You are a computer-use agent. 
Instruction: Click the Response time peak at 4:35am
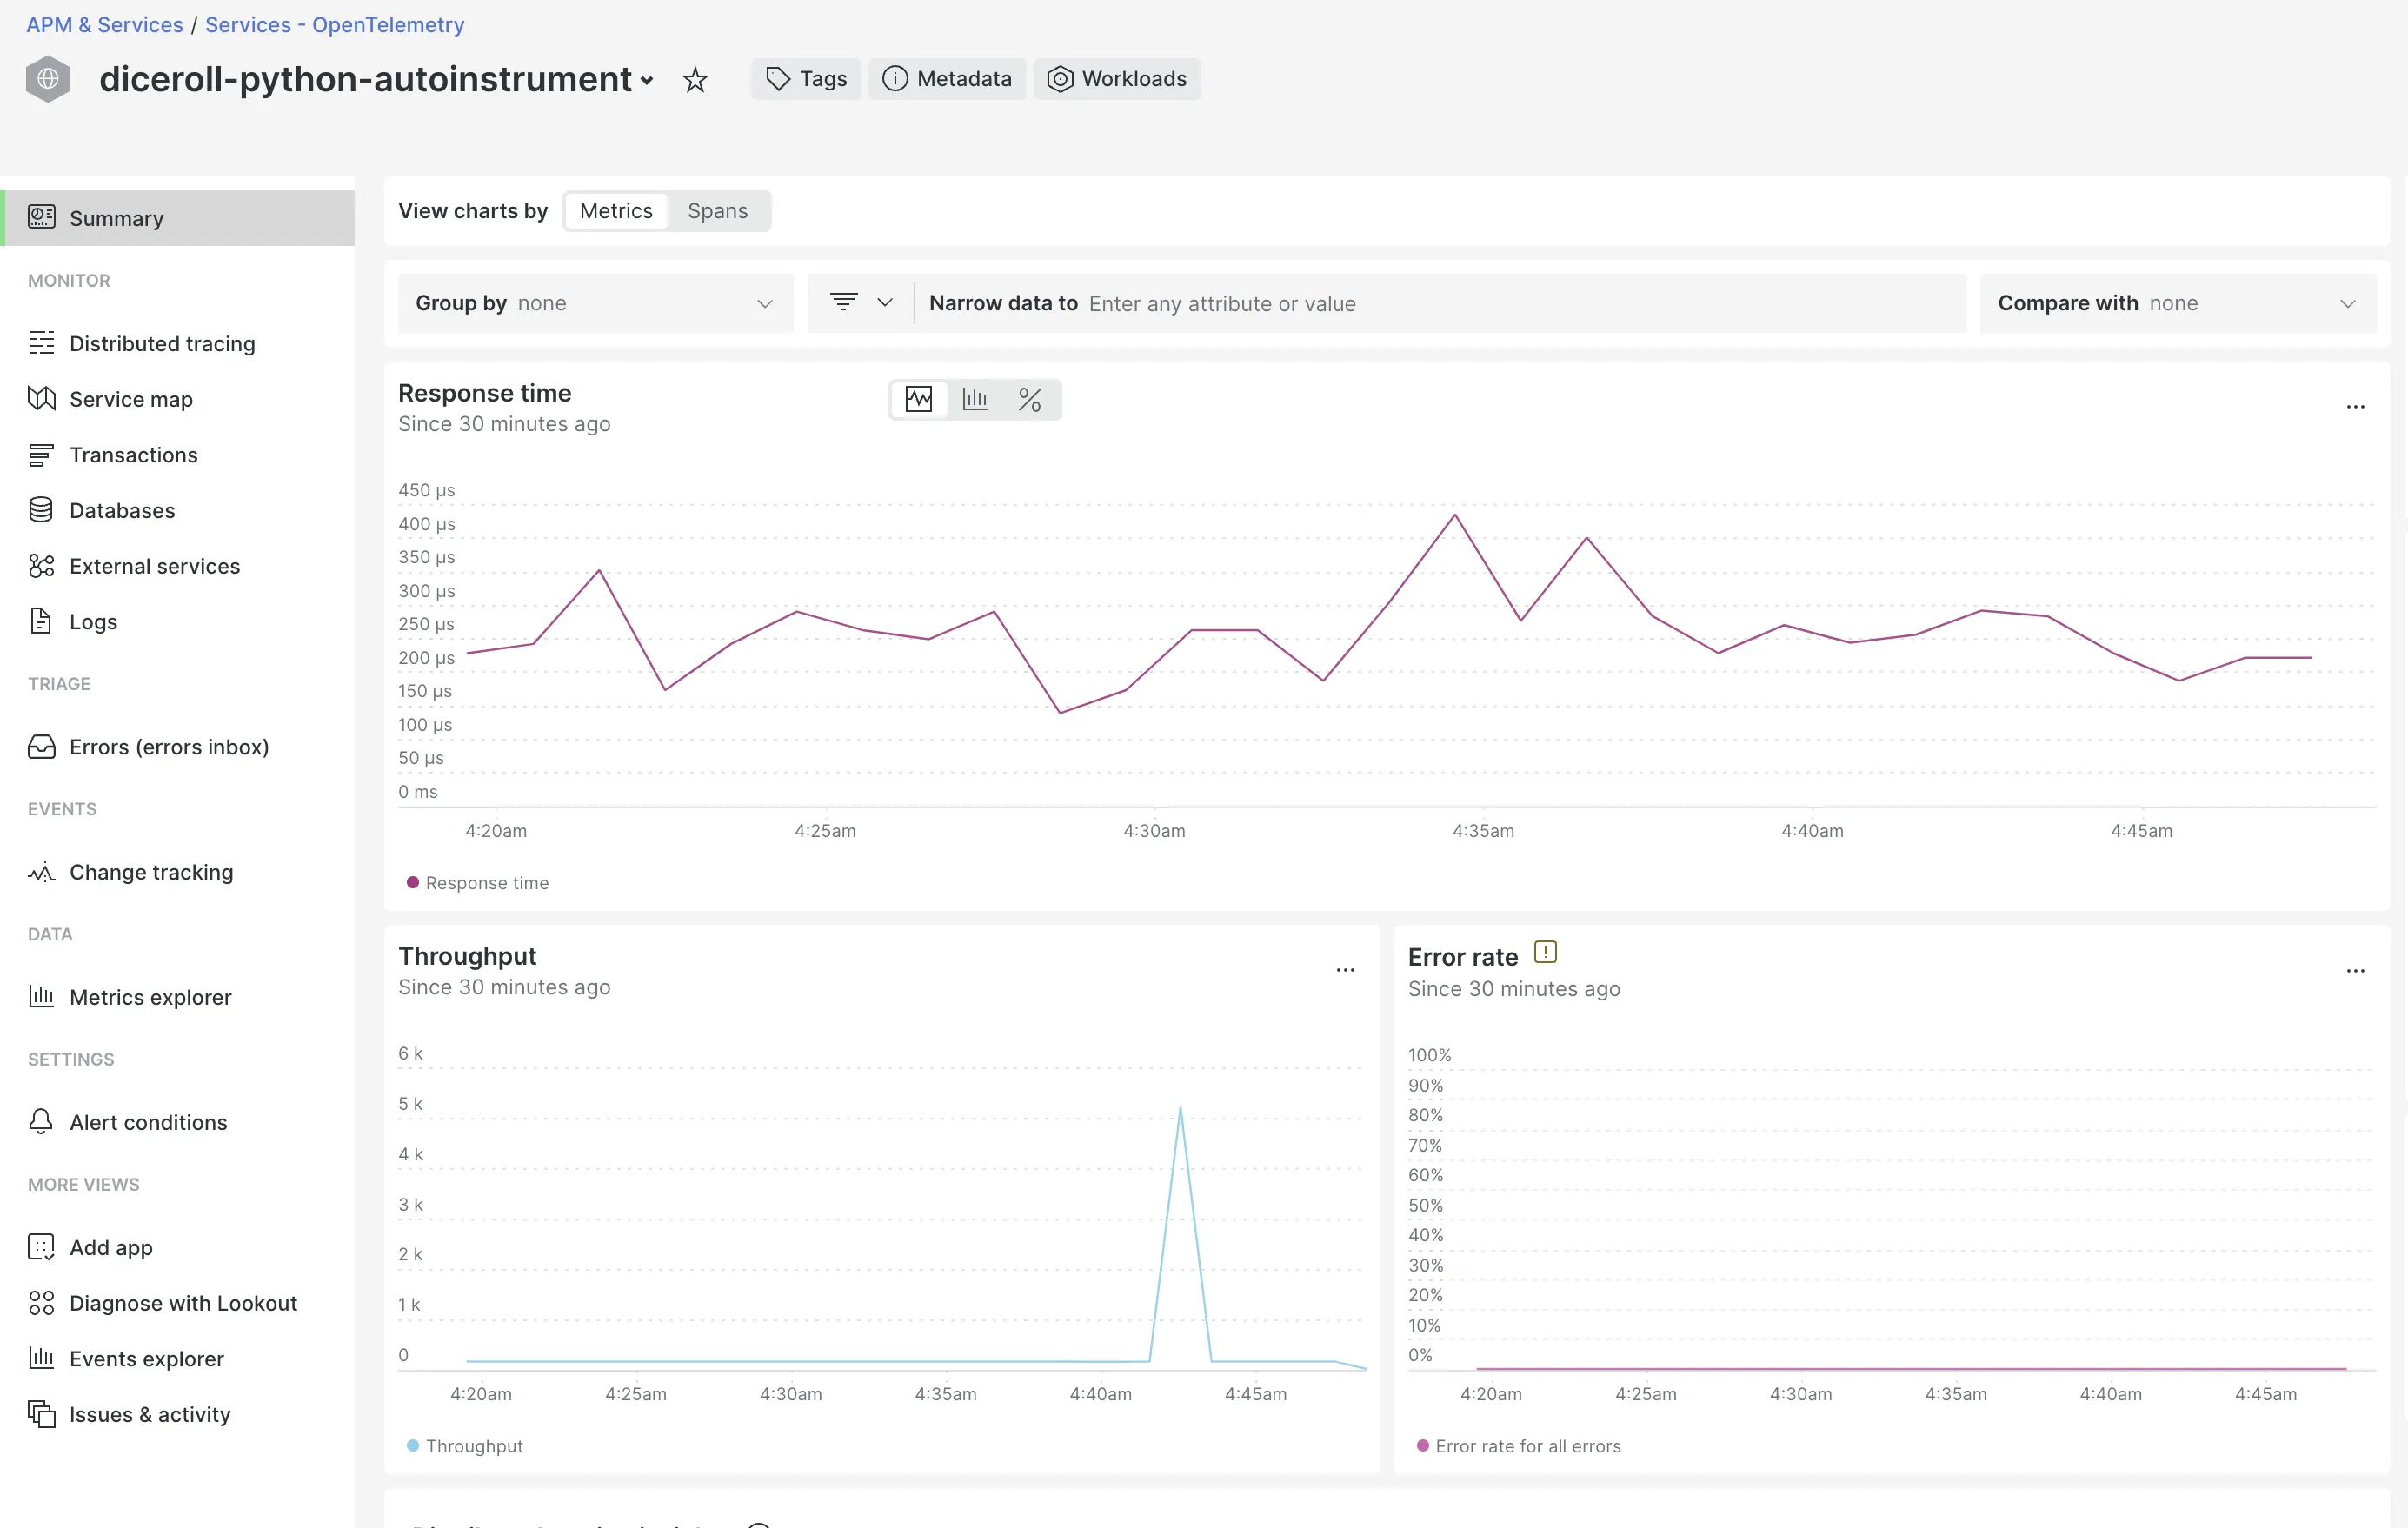tap(1454, 515)
